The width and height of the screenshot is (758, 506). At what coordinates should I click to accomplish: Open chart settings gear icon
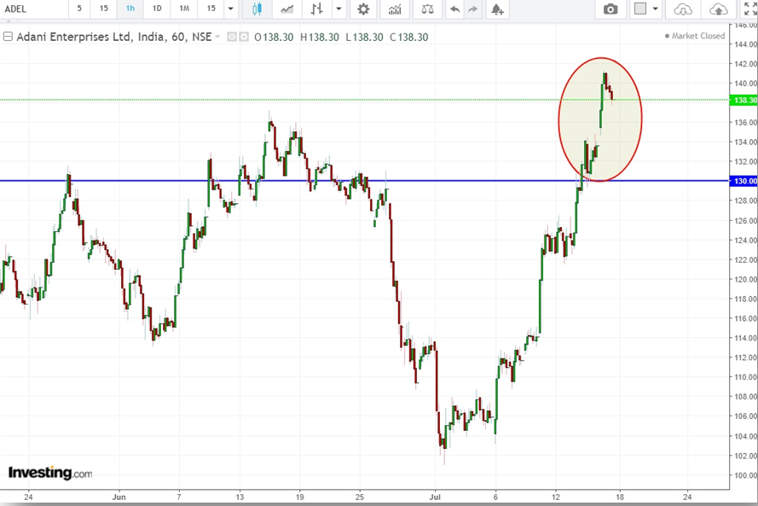[x=364, y=9]
